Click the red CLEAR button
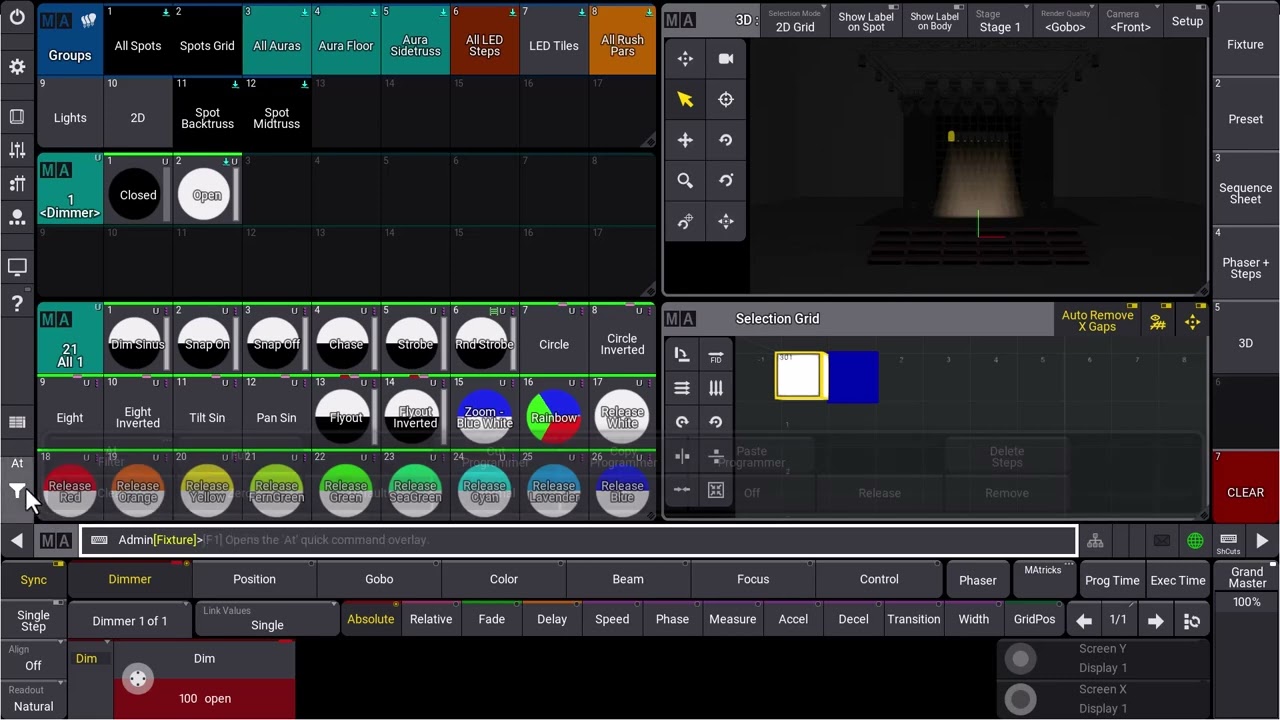Screen dimensions: 1280x720 (x=1245, y=485)
